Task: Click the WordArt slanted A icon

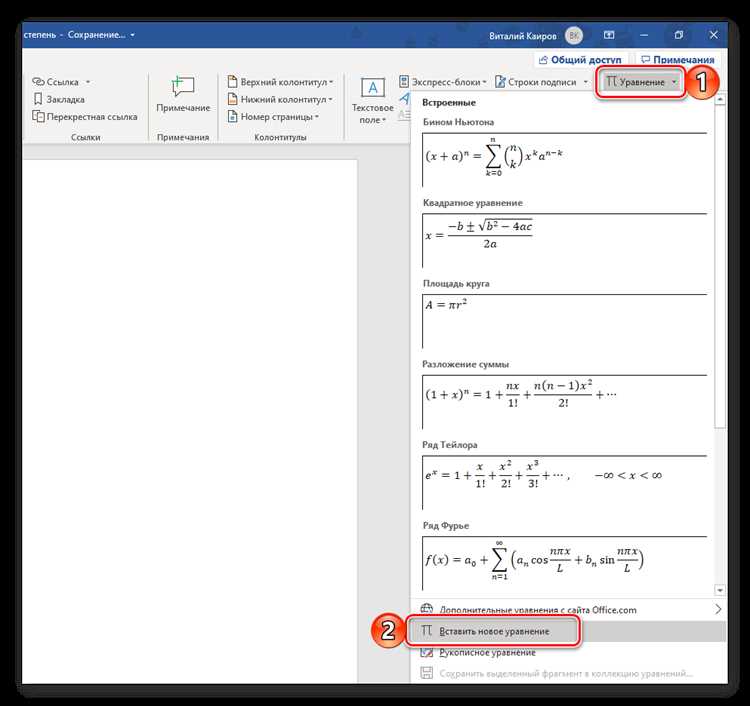Action: coord(405,99)
